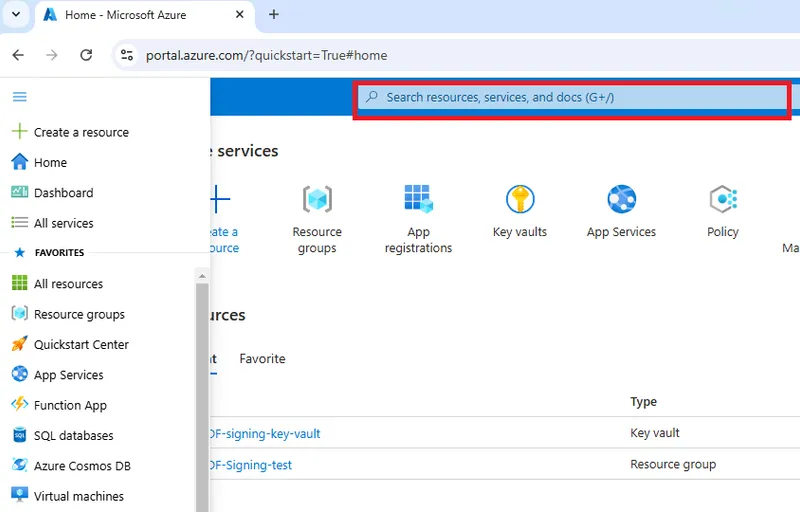This screenshot has height=512, width=800.
Task: Click the favorites list scrollbar thumb
Action: (202, 397)
